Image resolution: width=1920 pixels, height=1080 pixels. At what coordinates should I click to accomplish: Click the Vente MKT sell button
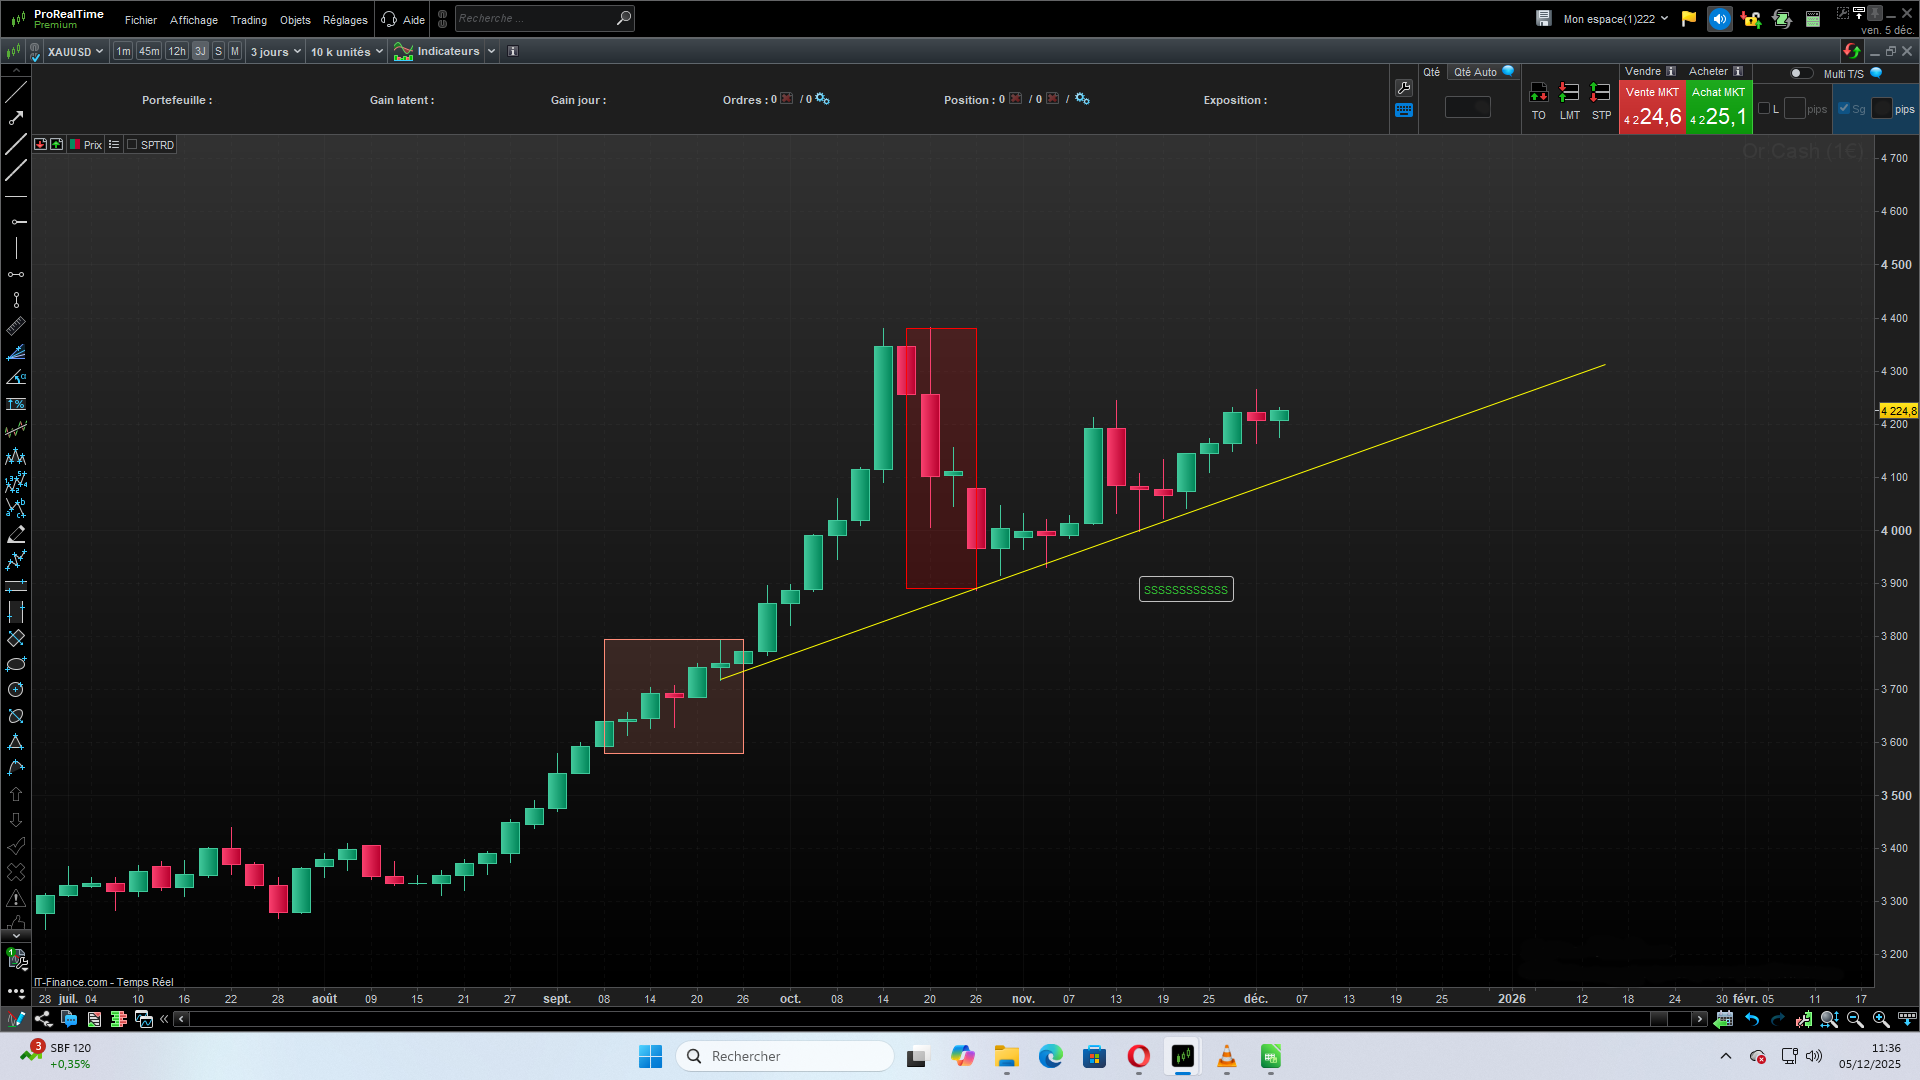(1652, 108)
